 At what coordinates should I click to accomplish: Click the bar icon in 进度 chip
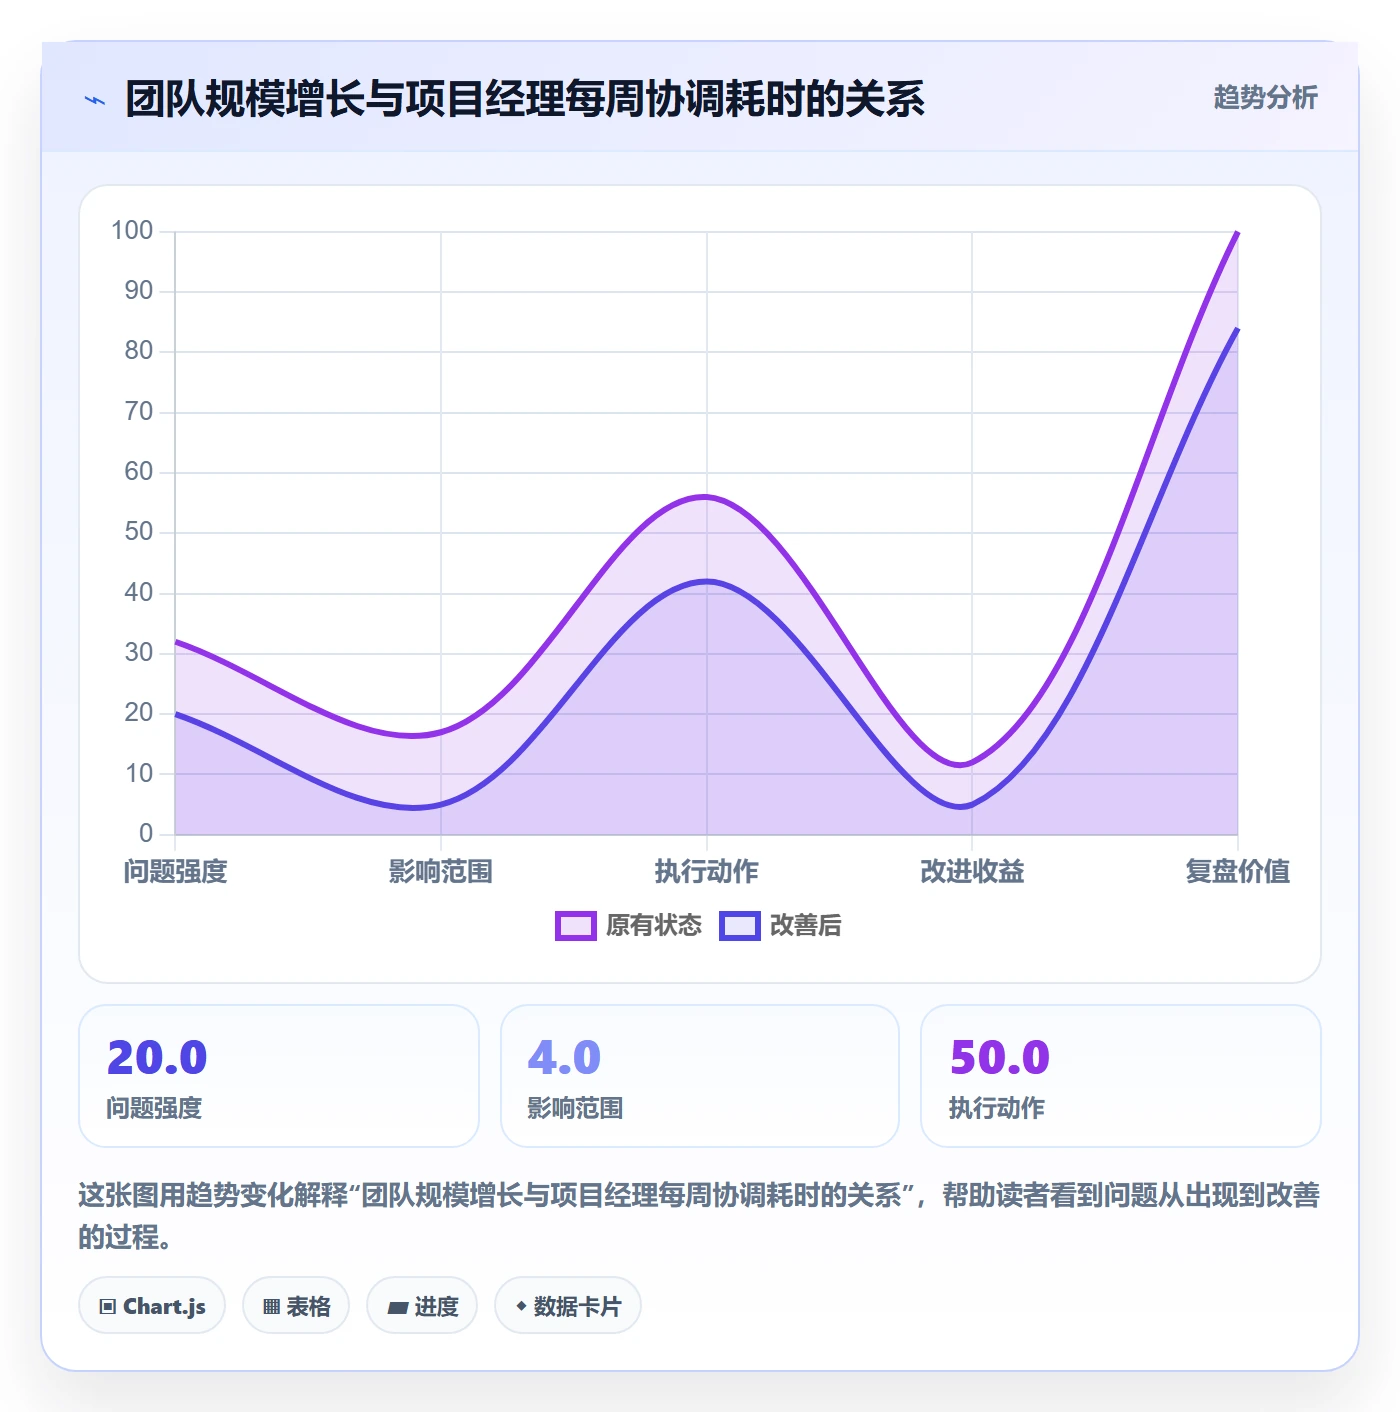(x=397, y=1307)
